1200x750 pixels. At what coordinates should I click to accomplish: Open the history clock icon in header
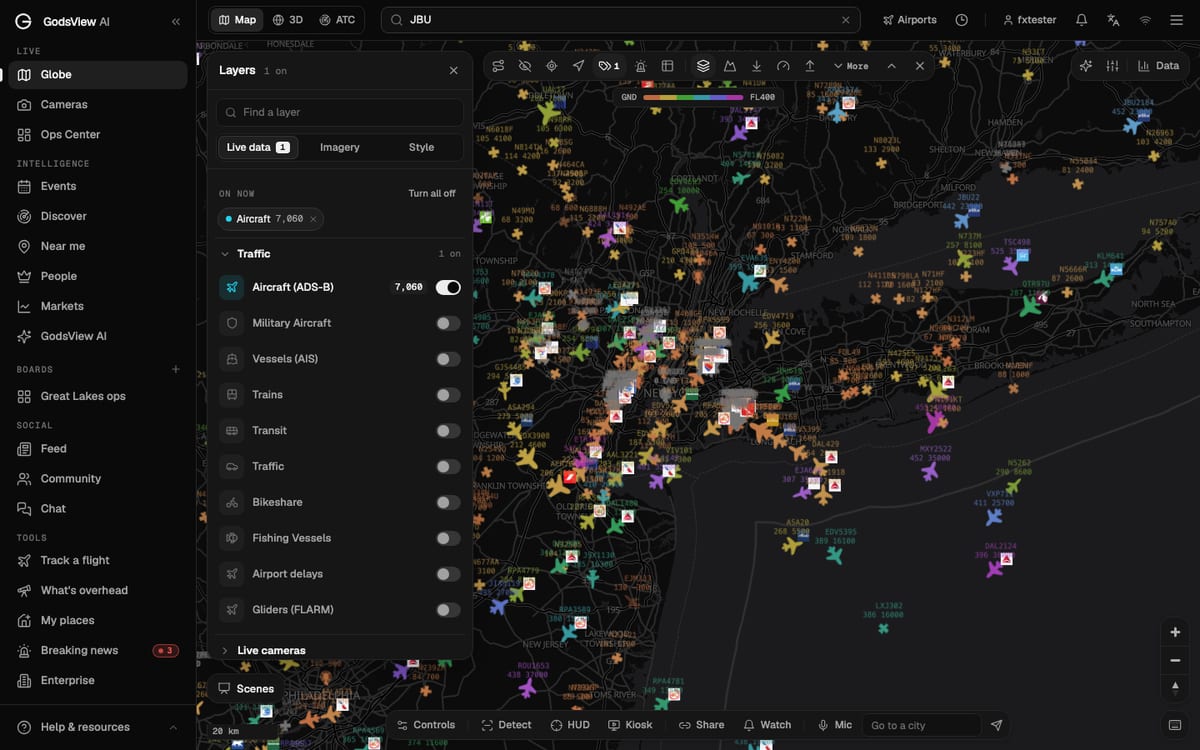tap(961, 20)
